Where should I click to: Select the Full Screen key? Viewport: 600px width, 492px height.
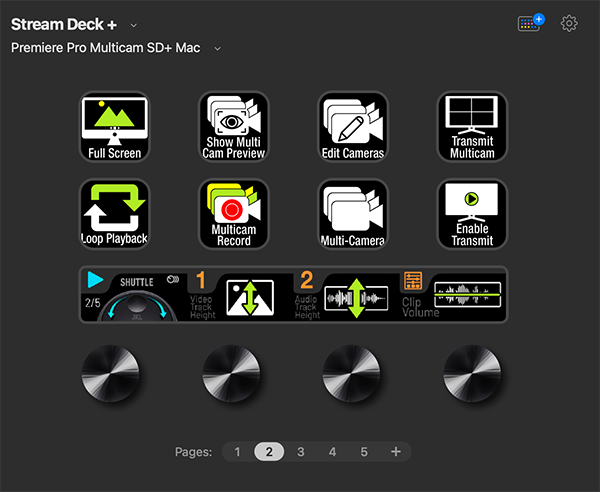(114, 127)
